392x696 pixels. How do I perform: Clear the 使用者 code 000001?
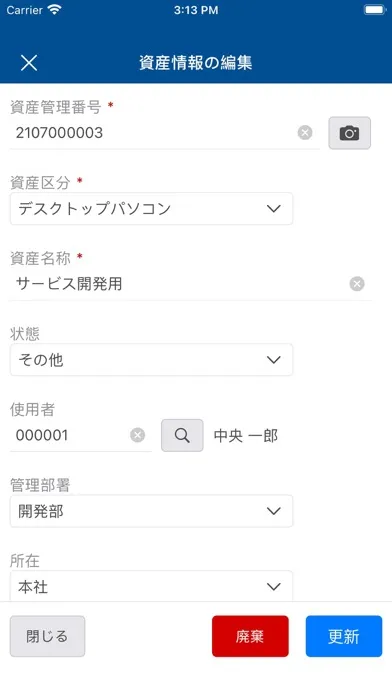click(x=138, y=435)
